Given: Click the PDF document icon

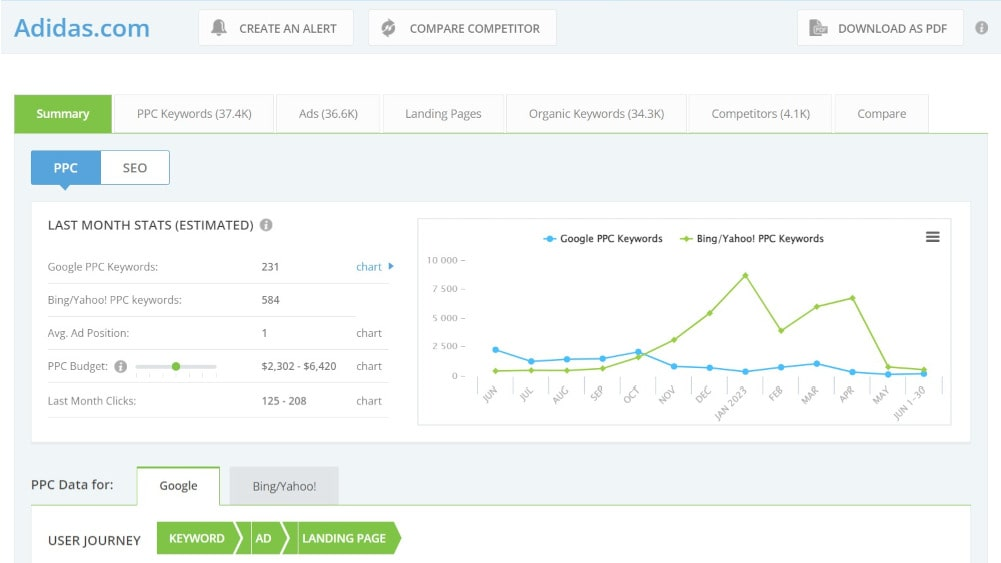Looking at the screenshot, I should (x=818, y=28).
